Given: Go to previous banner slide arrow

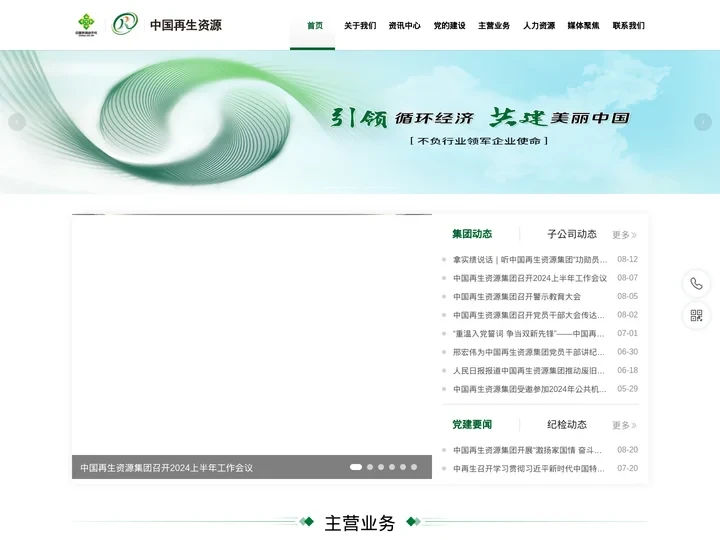Looking at the screenshot, I should click(17, 122).
